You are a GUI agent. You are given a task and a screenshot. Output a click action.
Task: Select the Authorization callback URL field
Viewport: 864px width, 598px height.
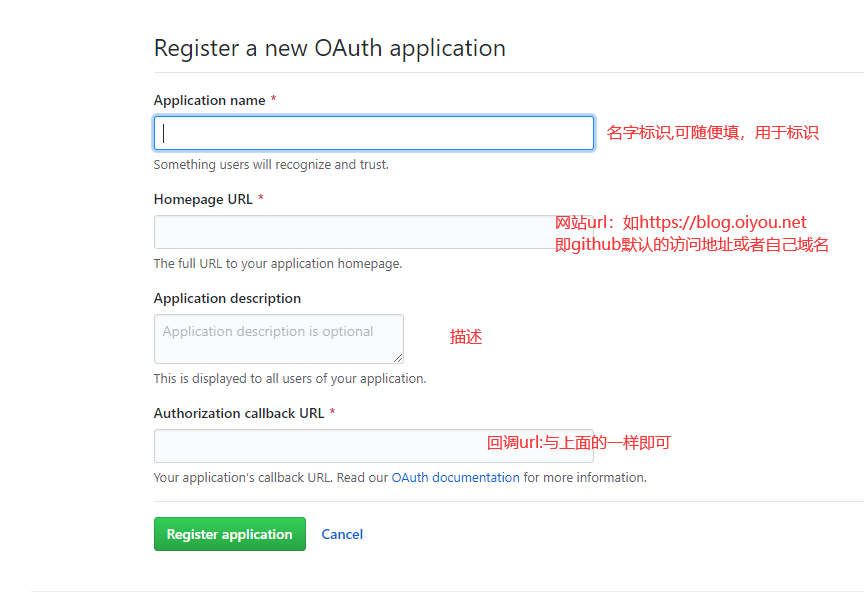point(320,446)
